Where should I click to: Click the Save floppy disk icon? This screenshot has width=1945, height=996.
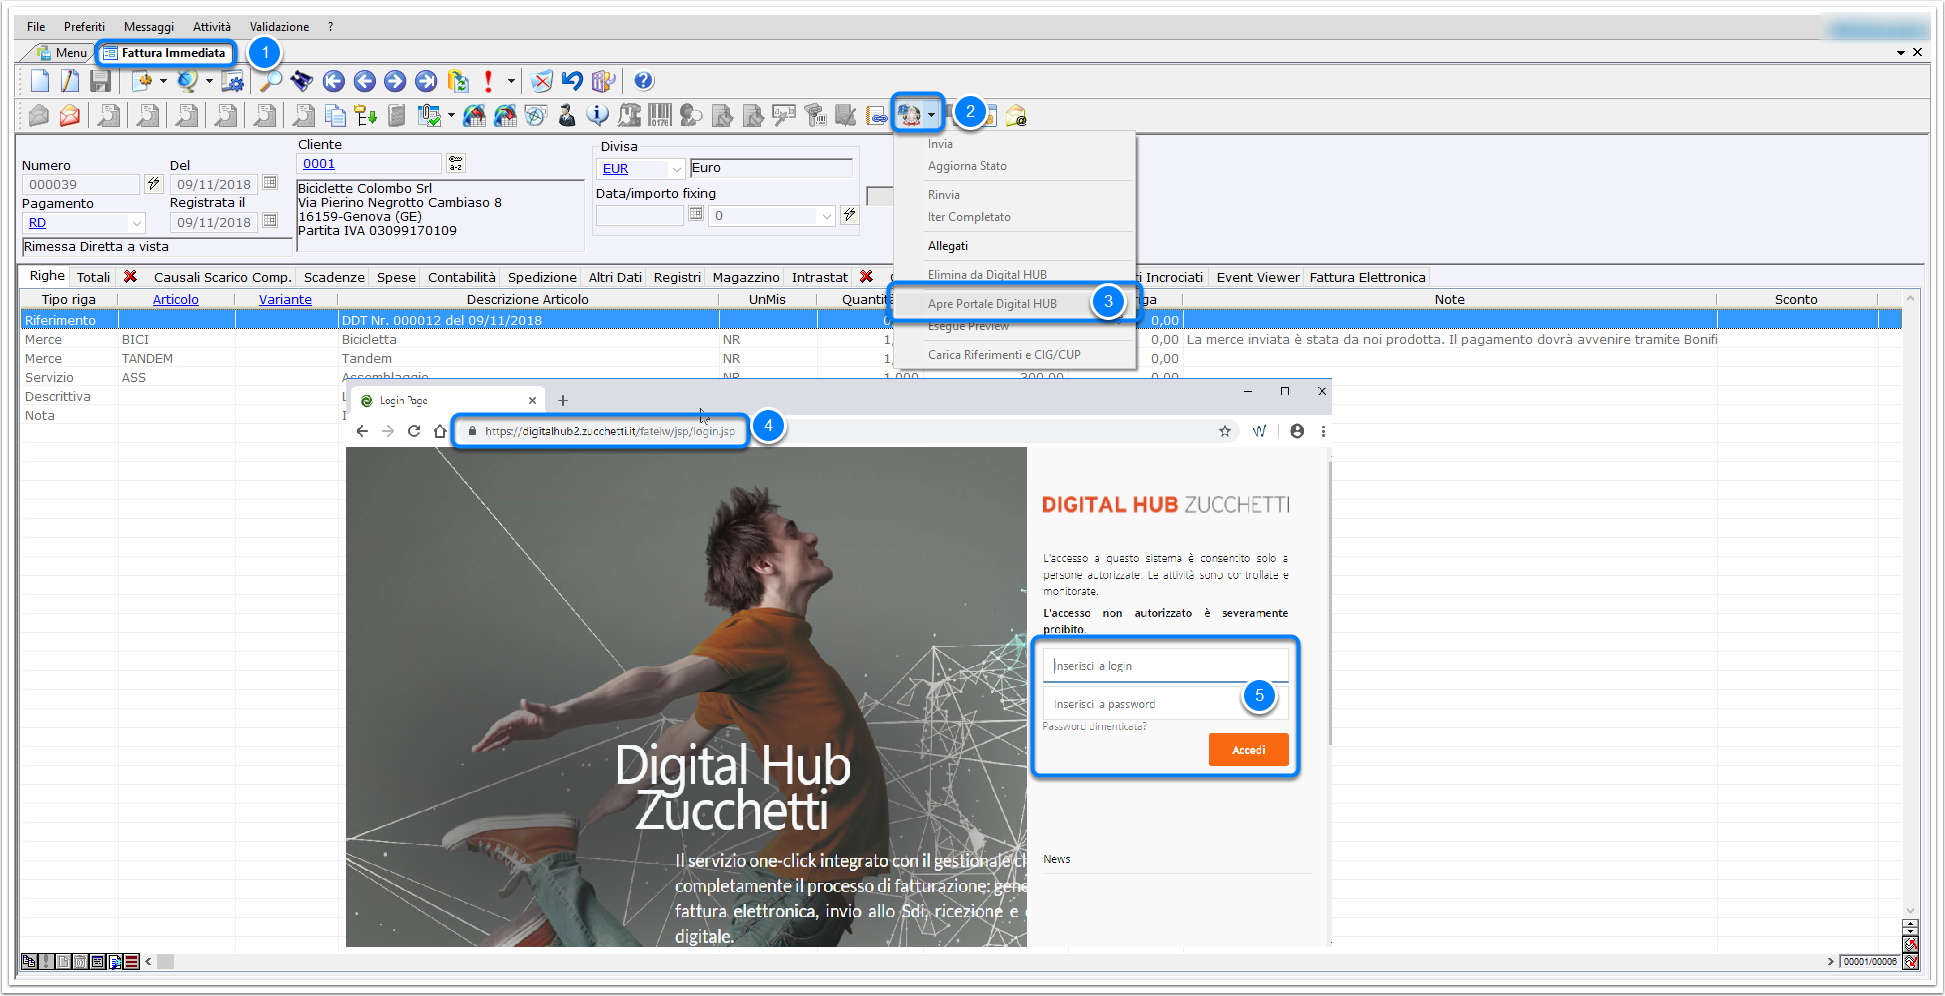100,81
